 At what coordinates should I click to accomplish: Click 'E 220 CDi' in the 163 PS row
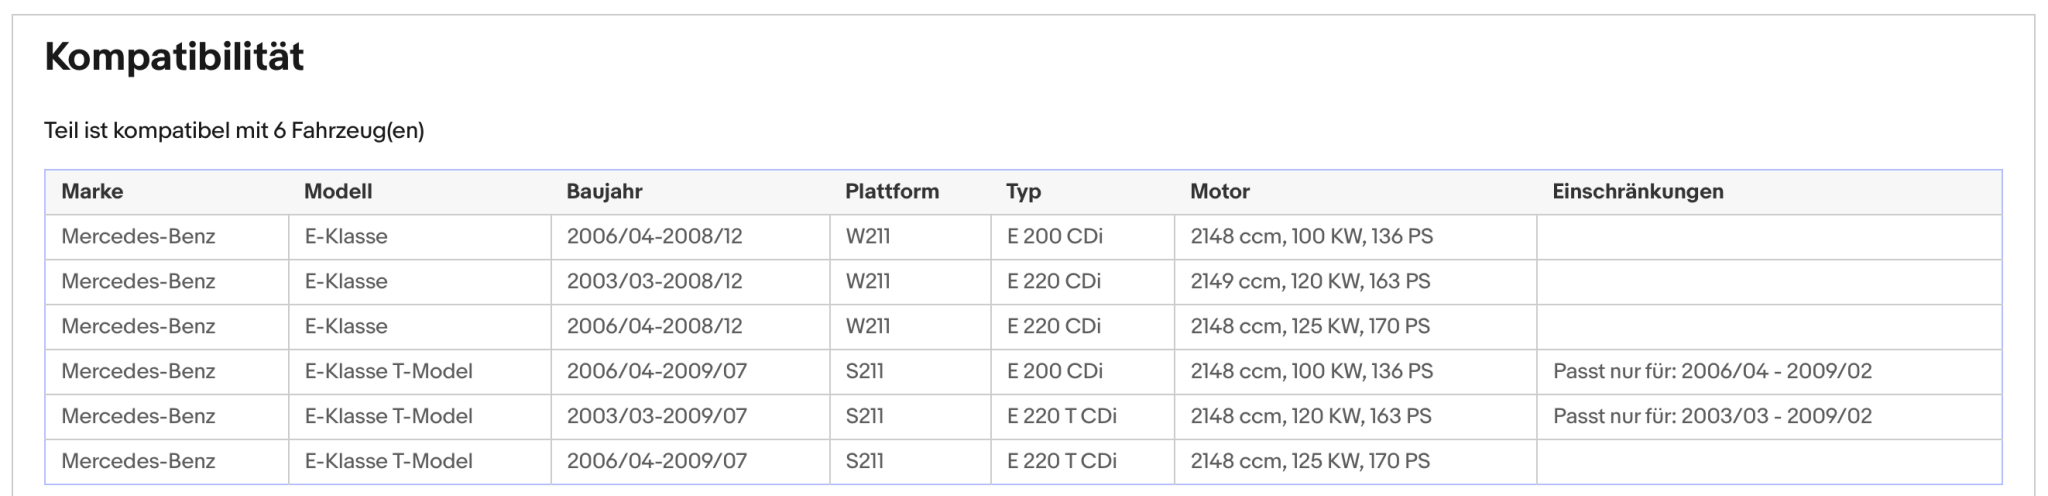pyautogui.click(x=1054, y=281)
